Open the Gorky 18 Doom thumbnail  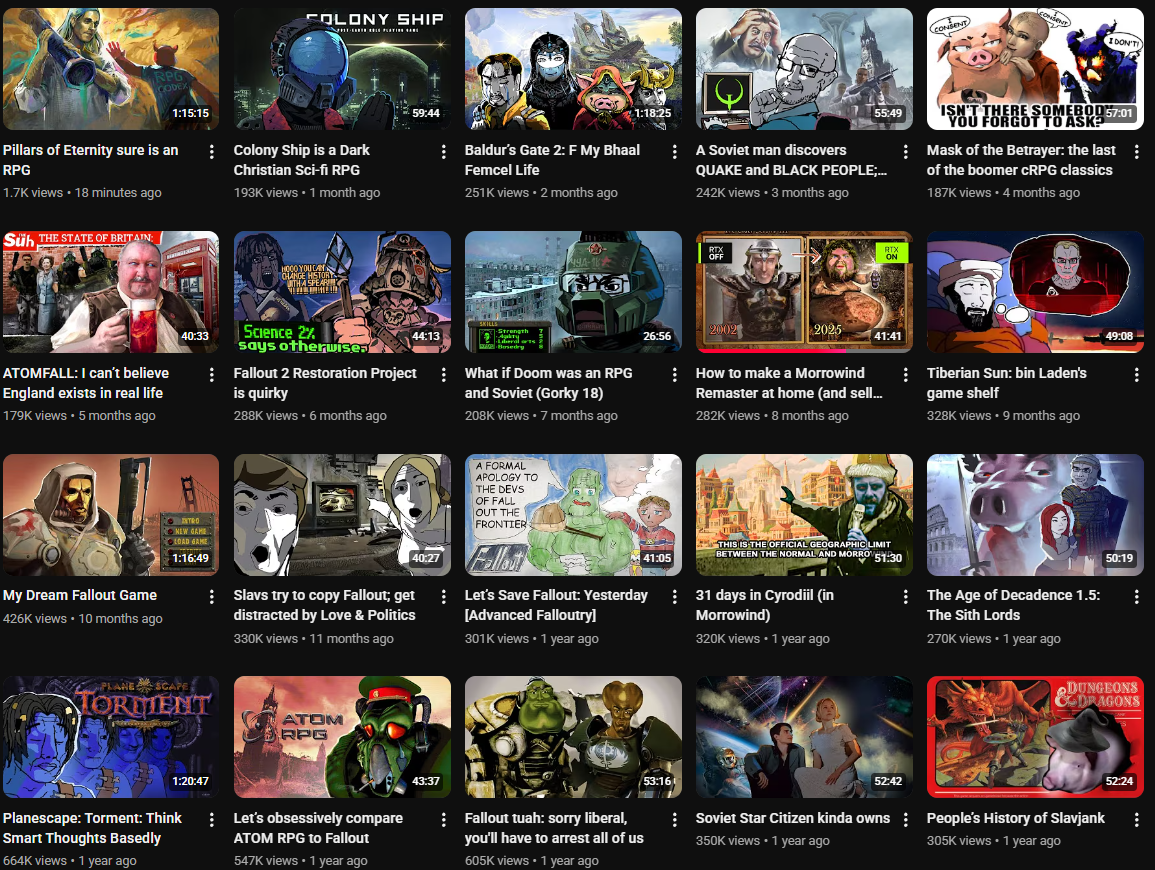tap(573, 292)
